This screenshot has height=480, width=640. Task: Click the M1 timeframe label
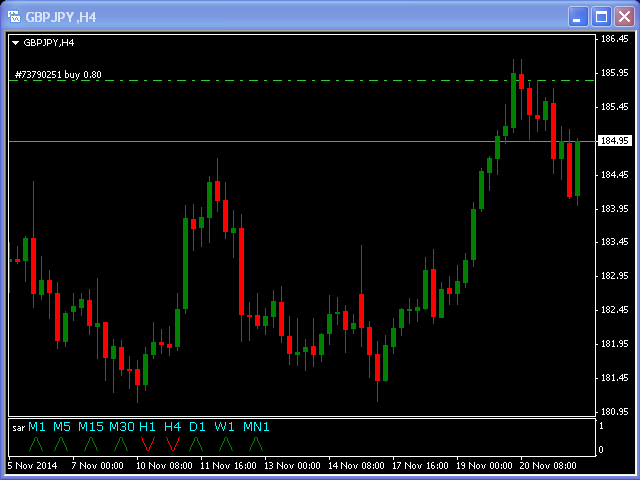37,427
